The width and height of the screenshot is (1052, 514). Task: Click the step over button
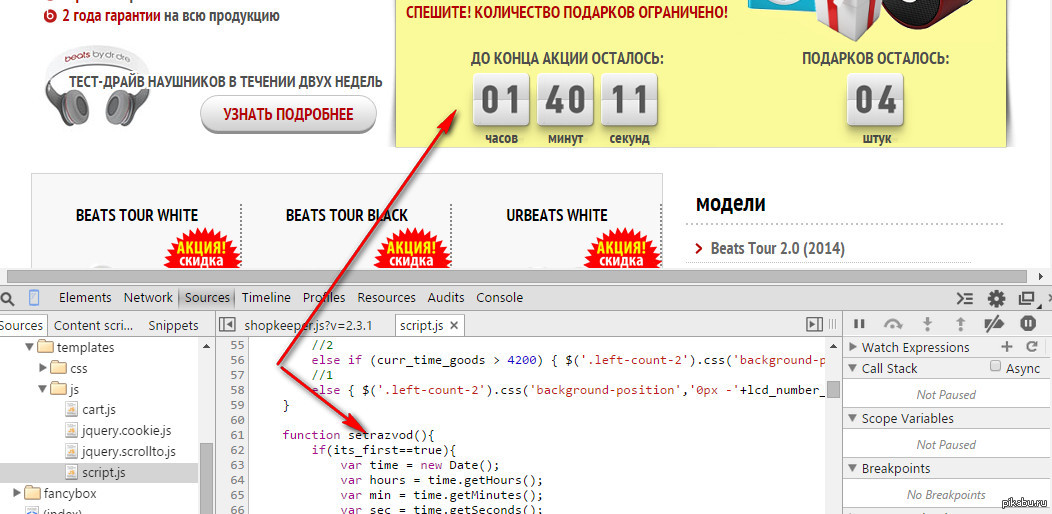pyautogui.click(x=893, y=324)
